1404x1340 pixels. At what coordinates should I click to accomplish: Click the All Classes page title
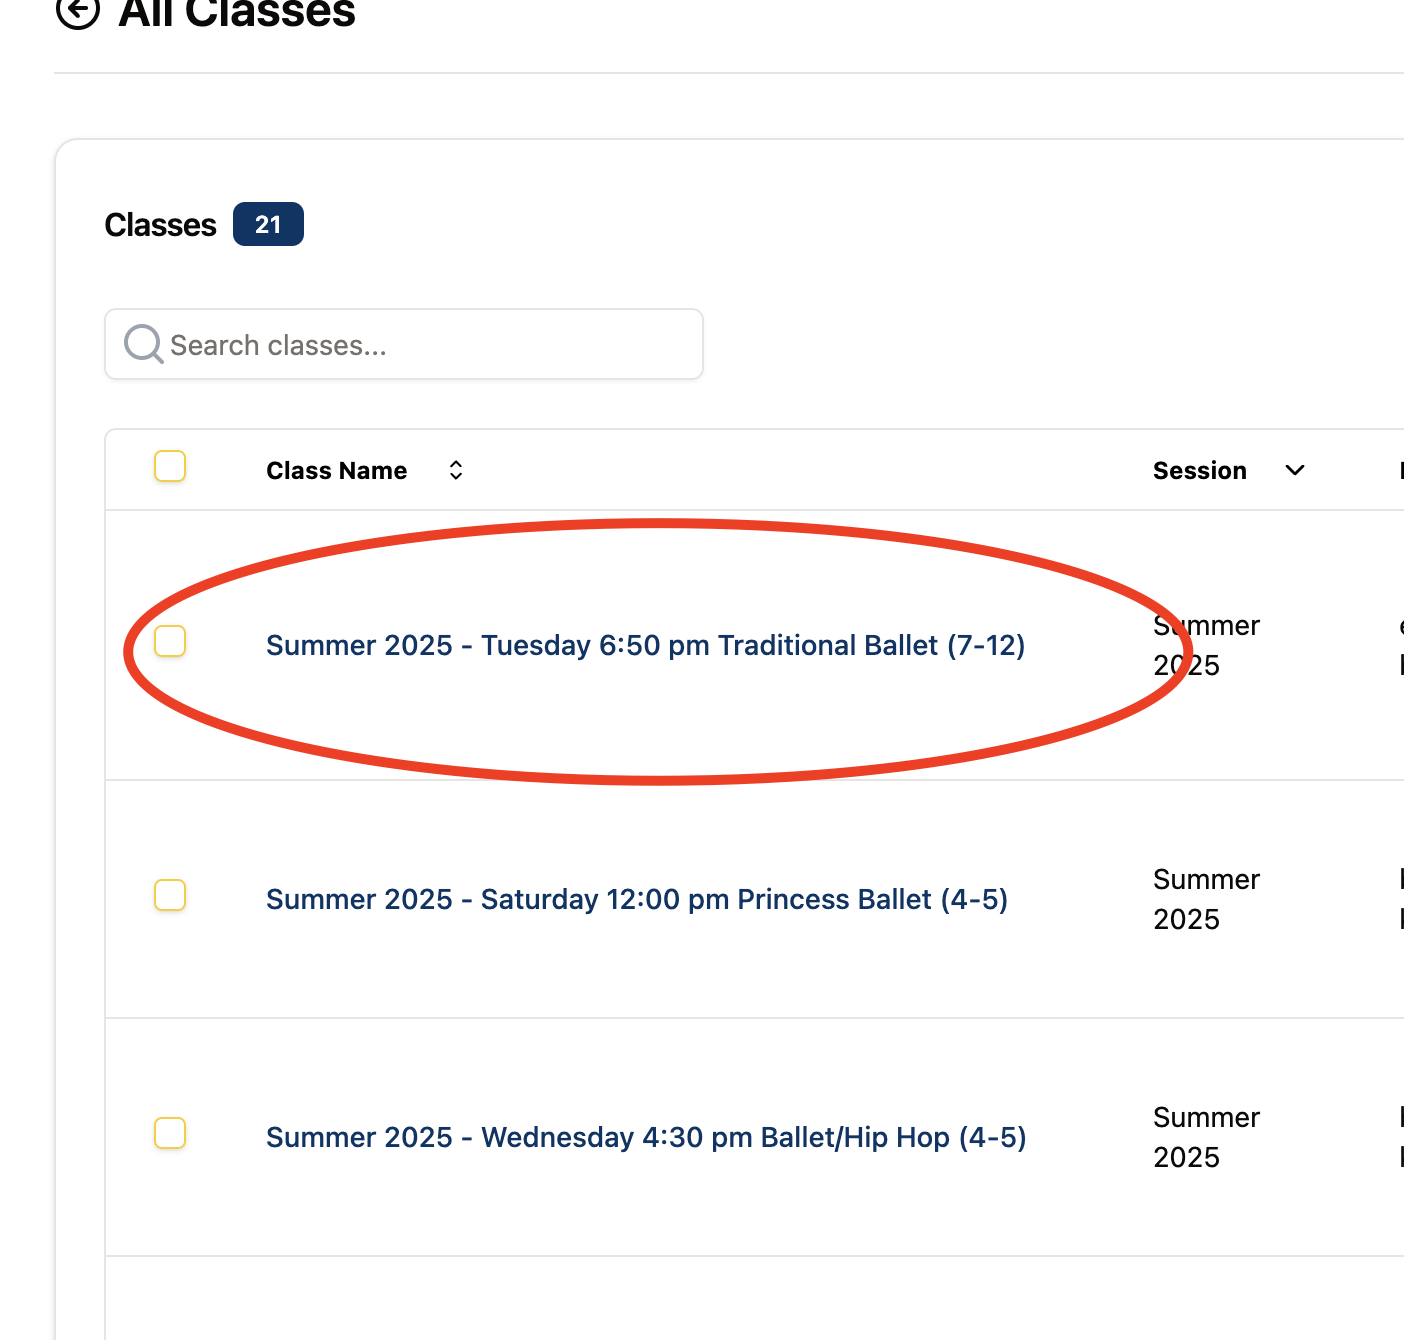[237, 13]
